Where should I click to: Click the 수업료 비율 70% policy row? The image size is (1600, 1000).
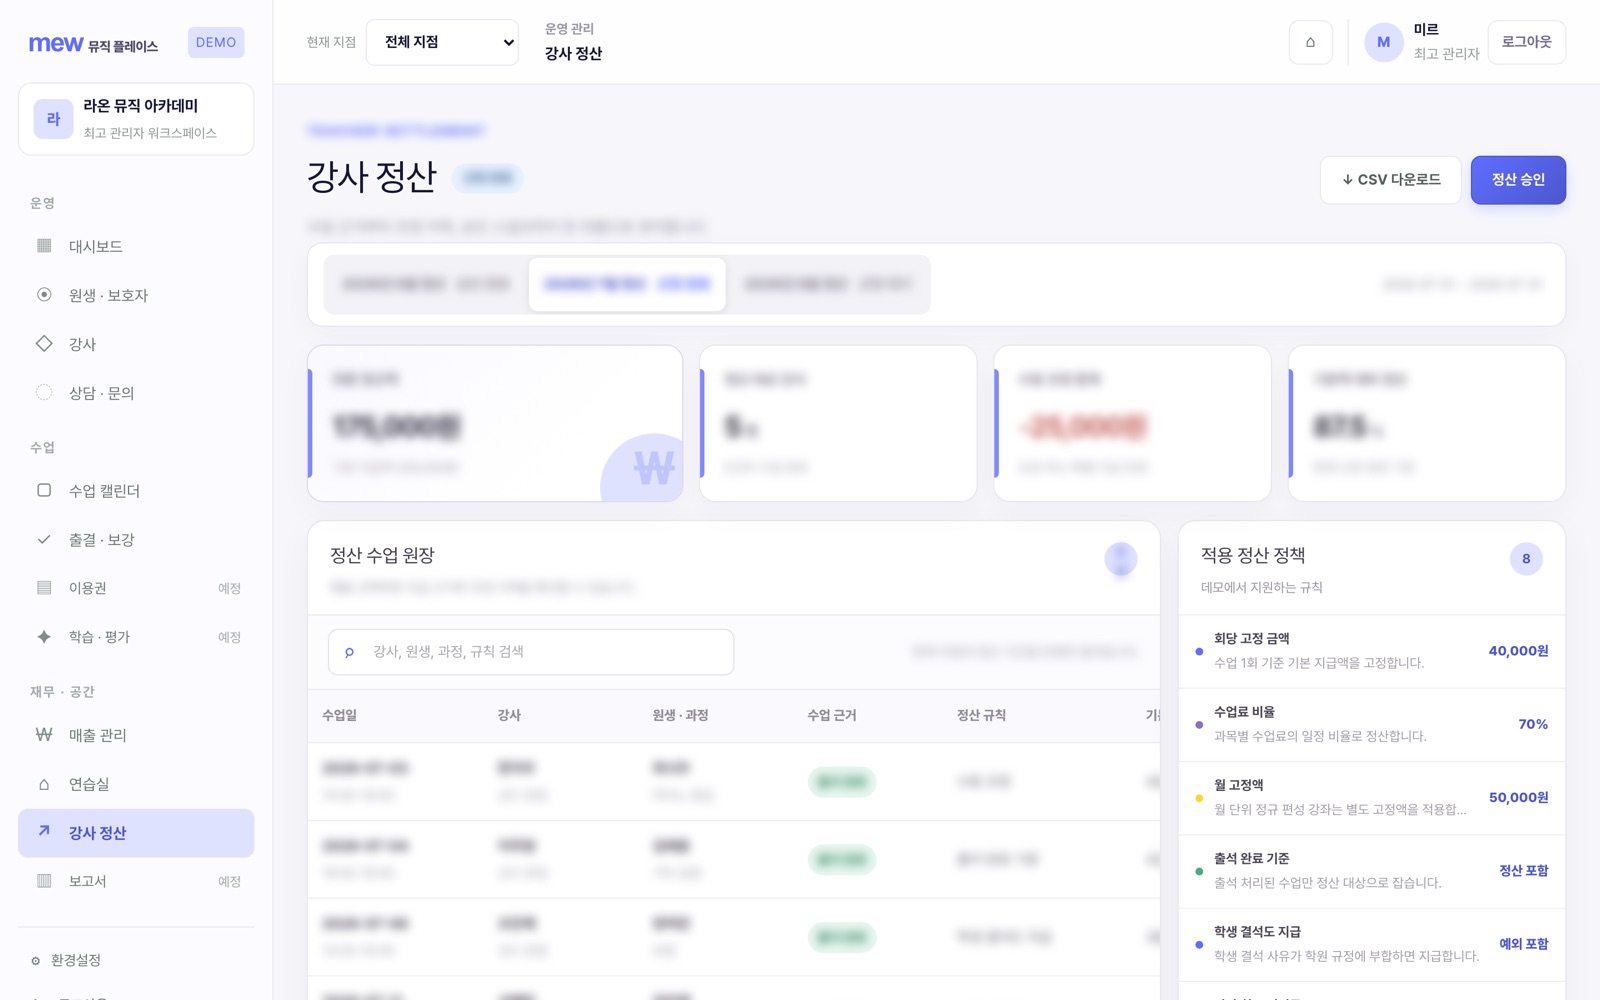pos(1372,724)
